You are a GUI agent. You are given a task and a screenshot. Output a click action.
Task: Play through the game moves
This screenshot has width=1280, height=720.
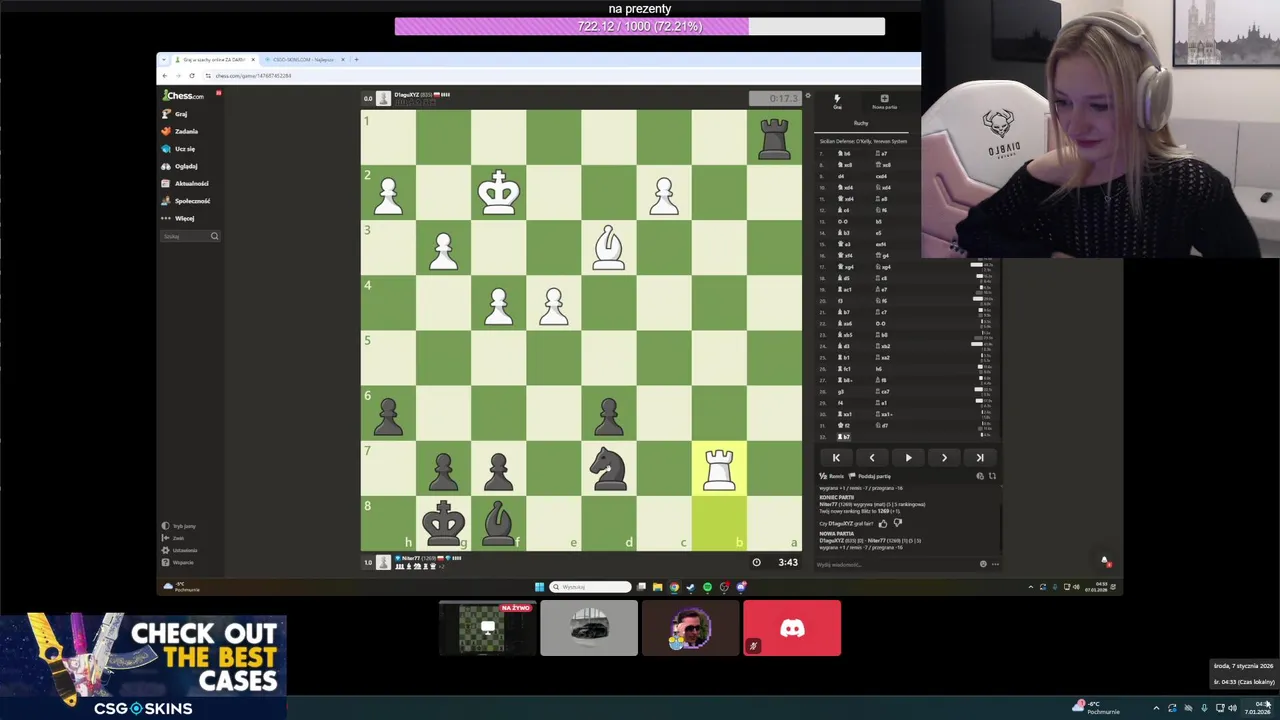908,457
